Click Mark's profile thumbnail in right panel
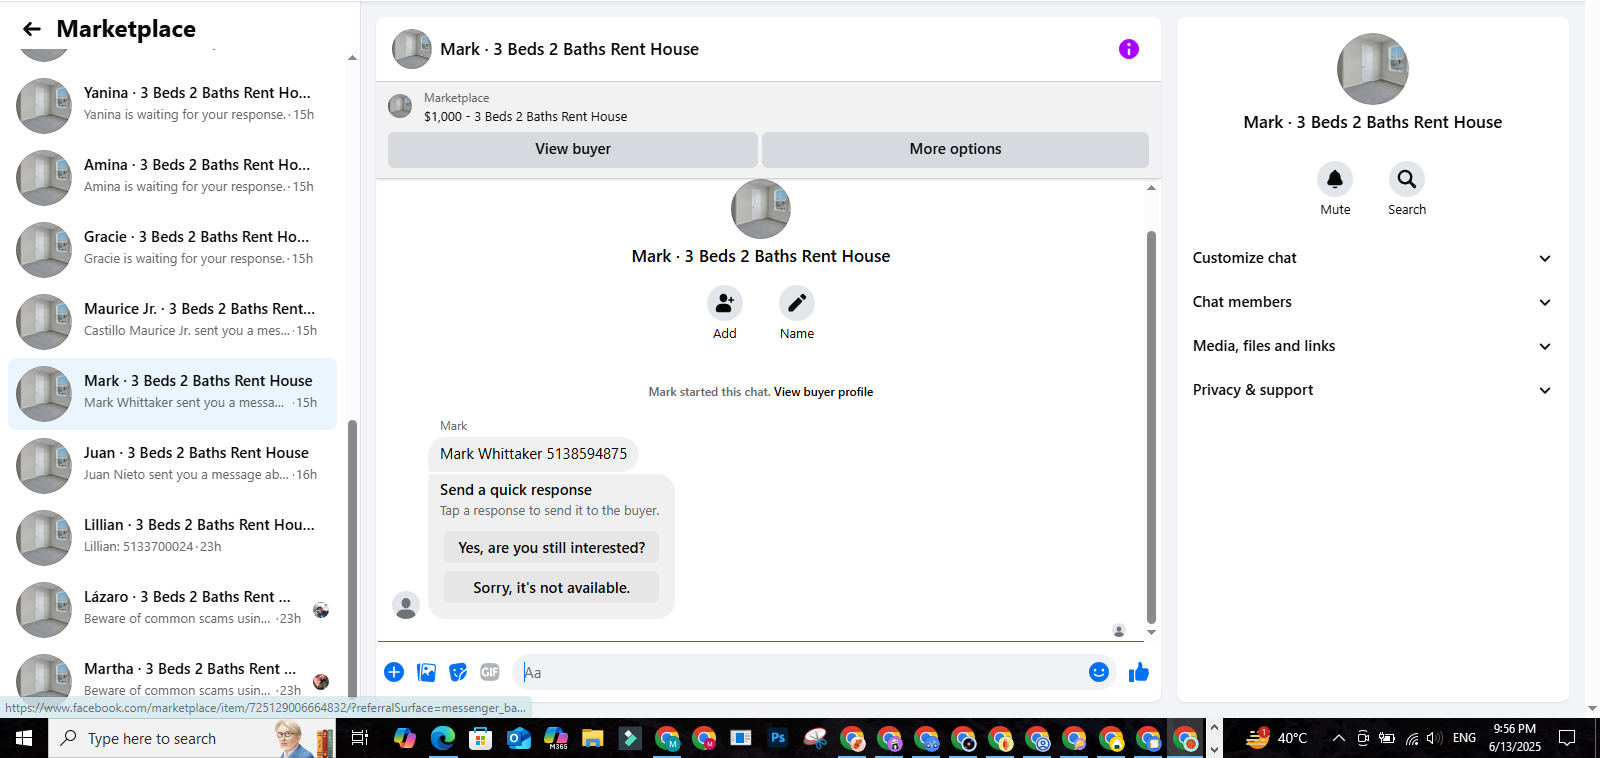Viewport: 1600px width, 758px height. tap(1372, 69)
